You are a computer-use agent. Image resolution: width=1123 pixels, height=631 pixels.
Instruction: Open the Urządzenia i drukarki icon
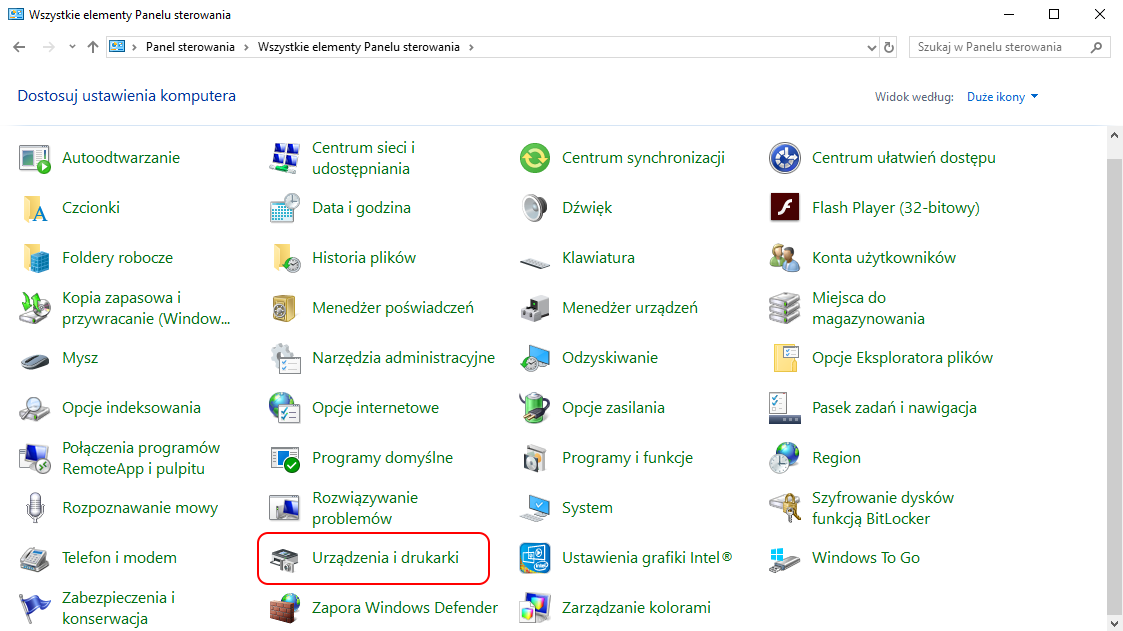click(x=285, y=558)
